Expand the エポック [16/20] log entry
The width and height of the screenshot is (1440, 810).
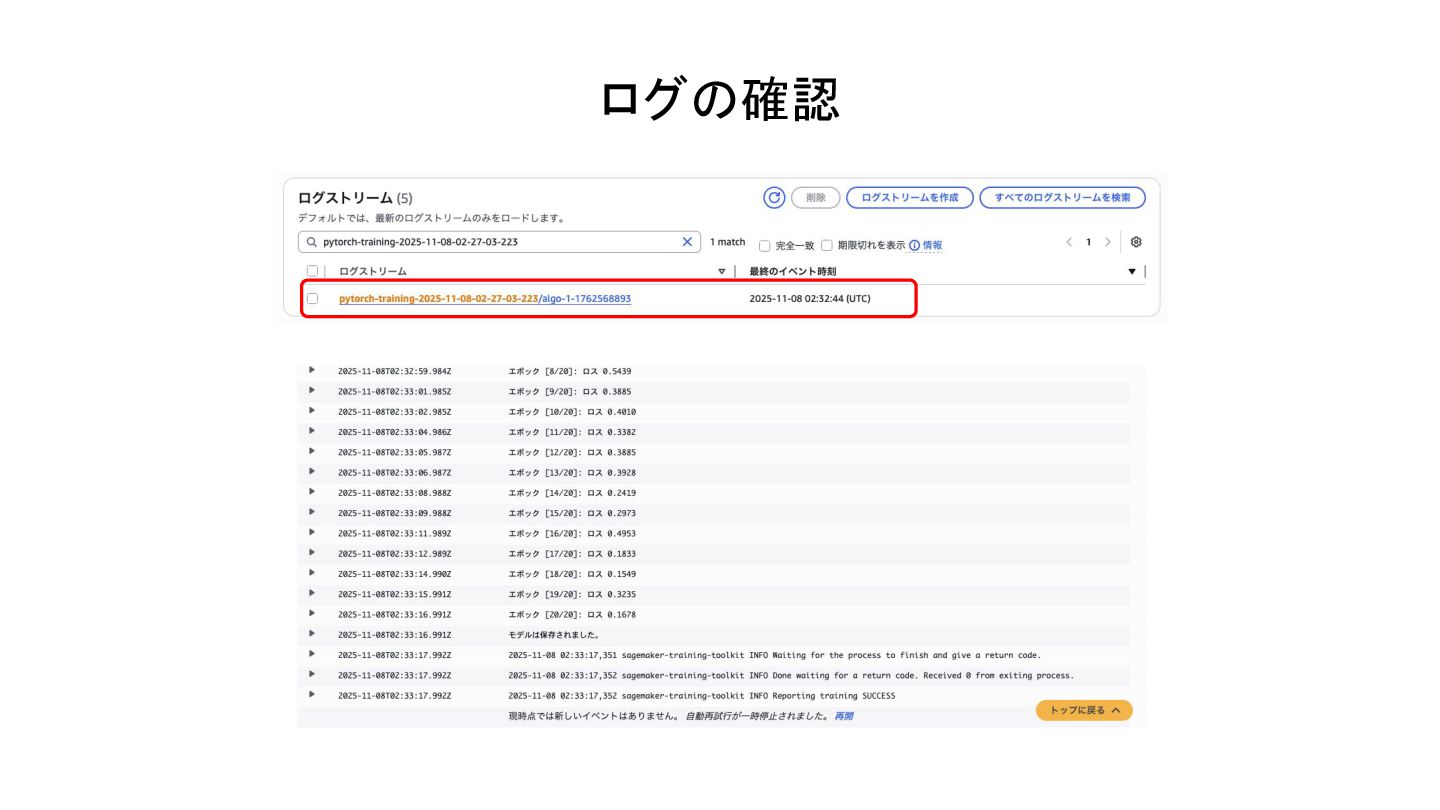coord(312,532)
